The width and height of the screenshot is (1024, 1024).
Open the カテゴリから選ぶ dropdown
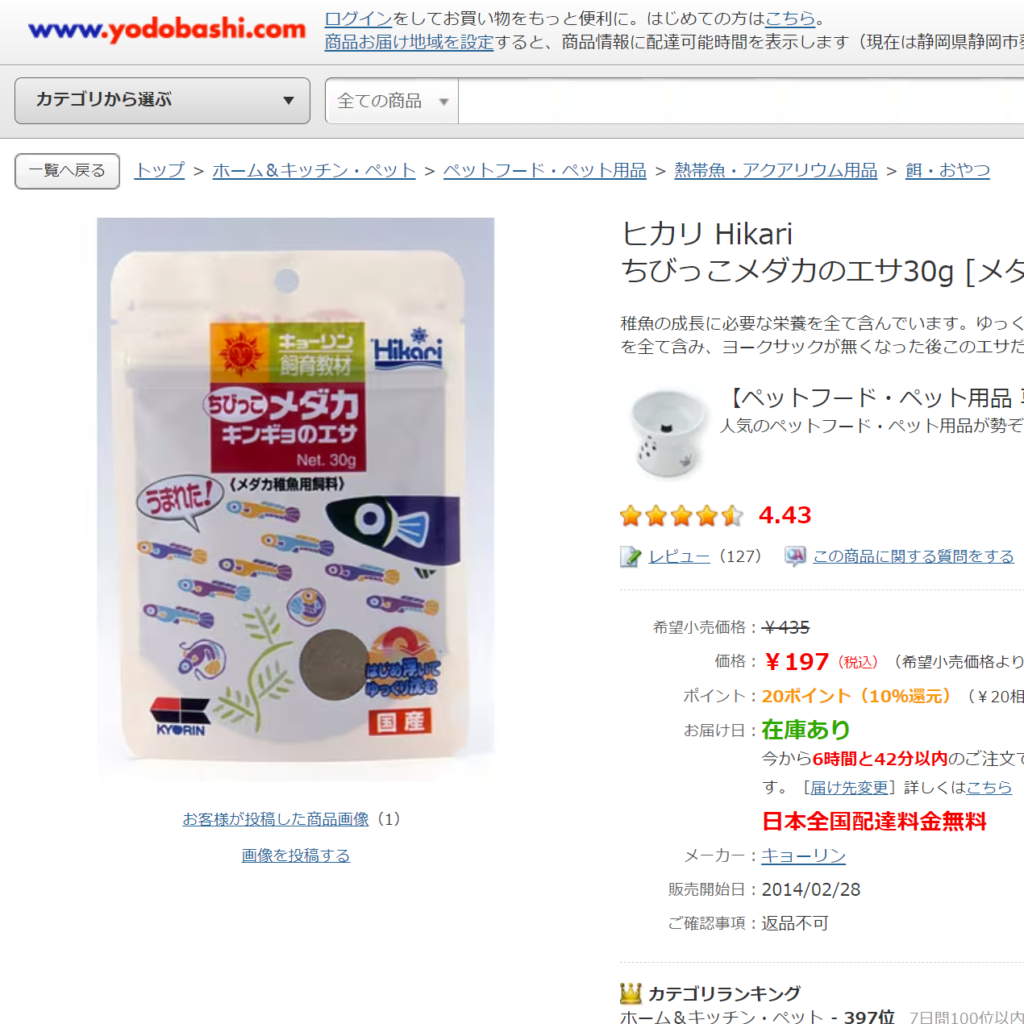click(162, 101)
